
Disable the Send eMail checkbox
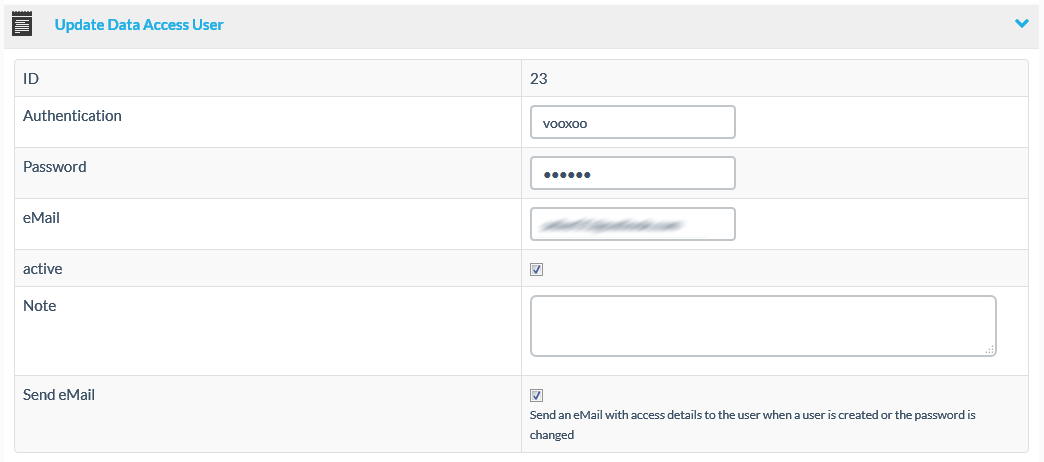[536, 395]
